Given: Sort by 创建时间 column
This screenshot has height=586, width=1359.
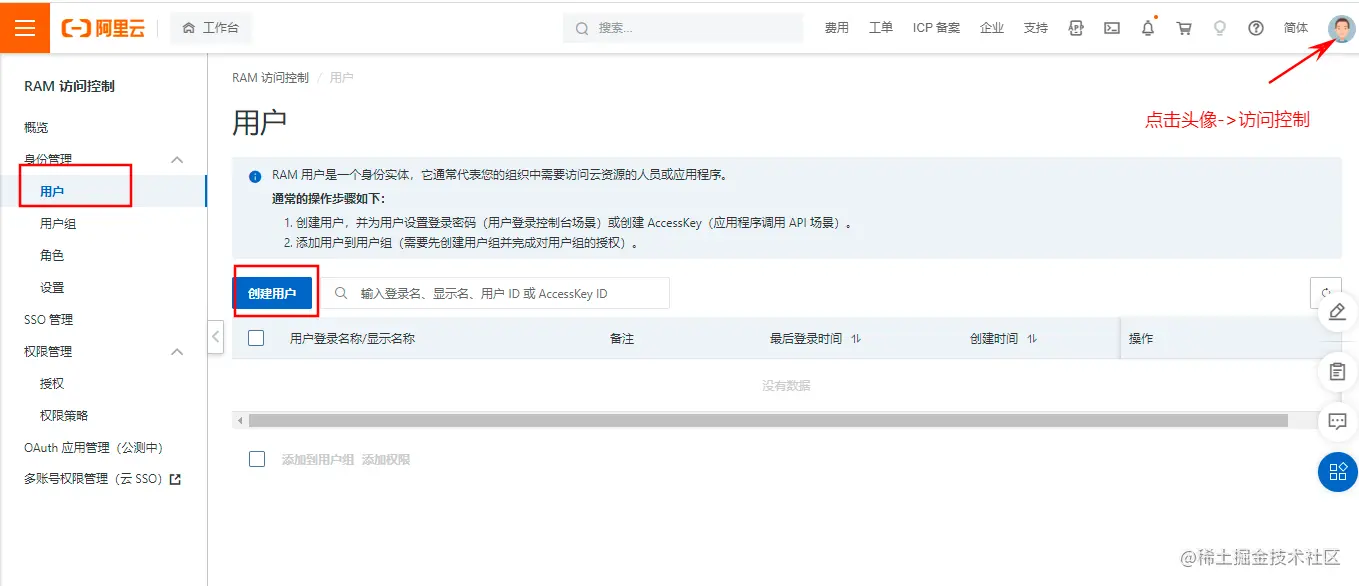Looking at the screenshot, I should click(1032, 339).
